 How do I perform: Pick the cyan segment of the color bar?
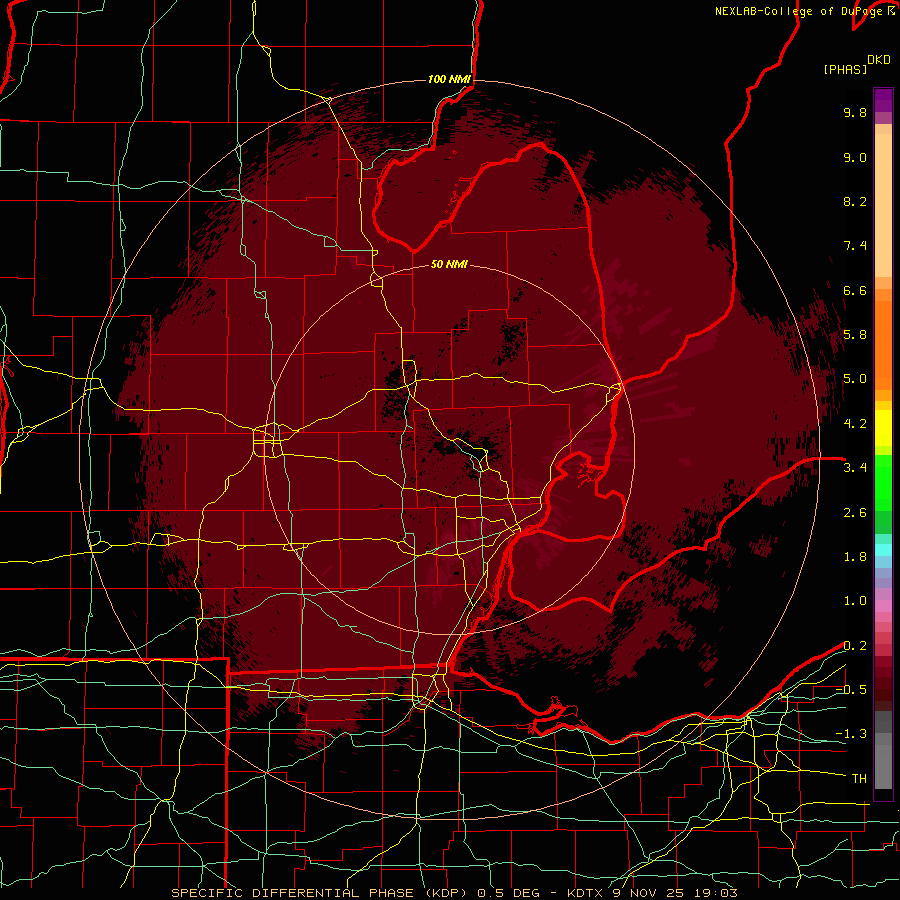(883, 549)
